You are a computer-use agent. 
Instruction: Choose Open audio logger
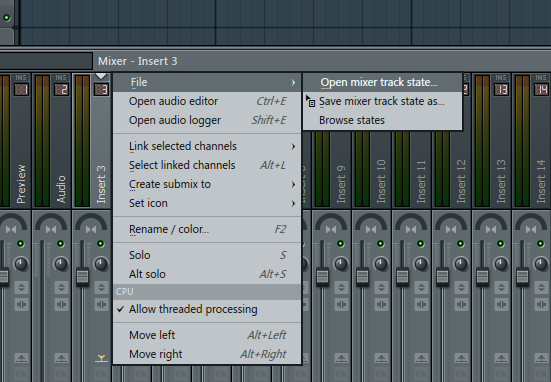click(x=207, y=120)
